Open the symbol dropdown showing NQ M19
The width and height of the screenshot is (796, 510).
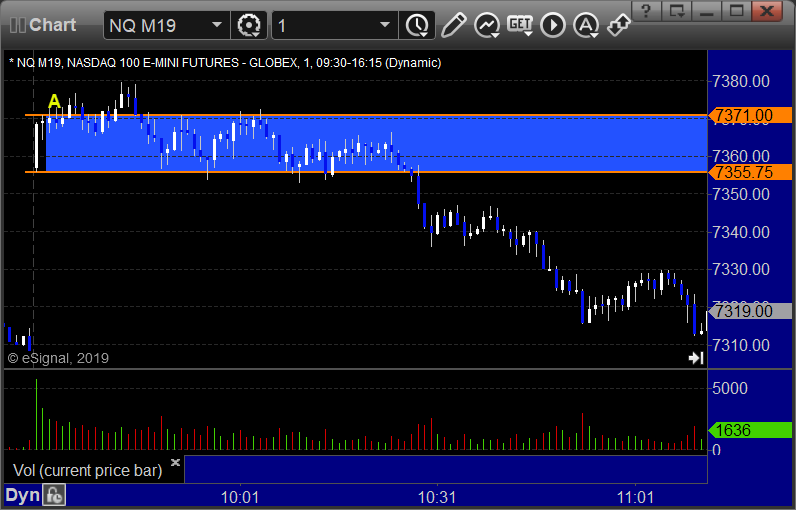[x=167, y=25]
